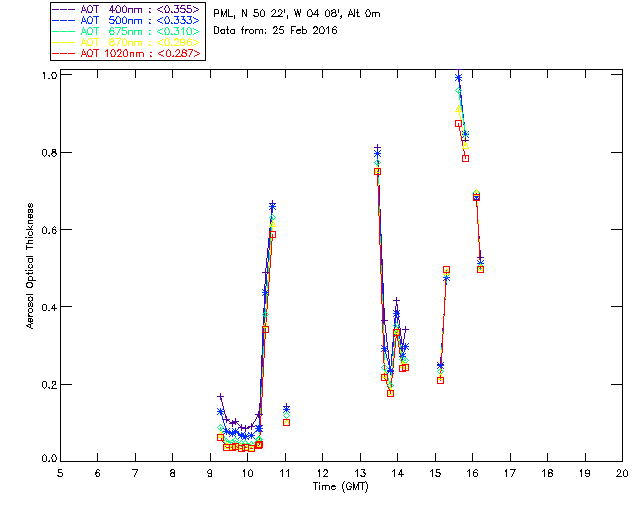Click the red square marker at 15.1 GMT
Screen dimensions: 640x512
[x=440, y=380]
